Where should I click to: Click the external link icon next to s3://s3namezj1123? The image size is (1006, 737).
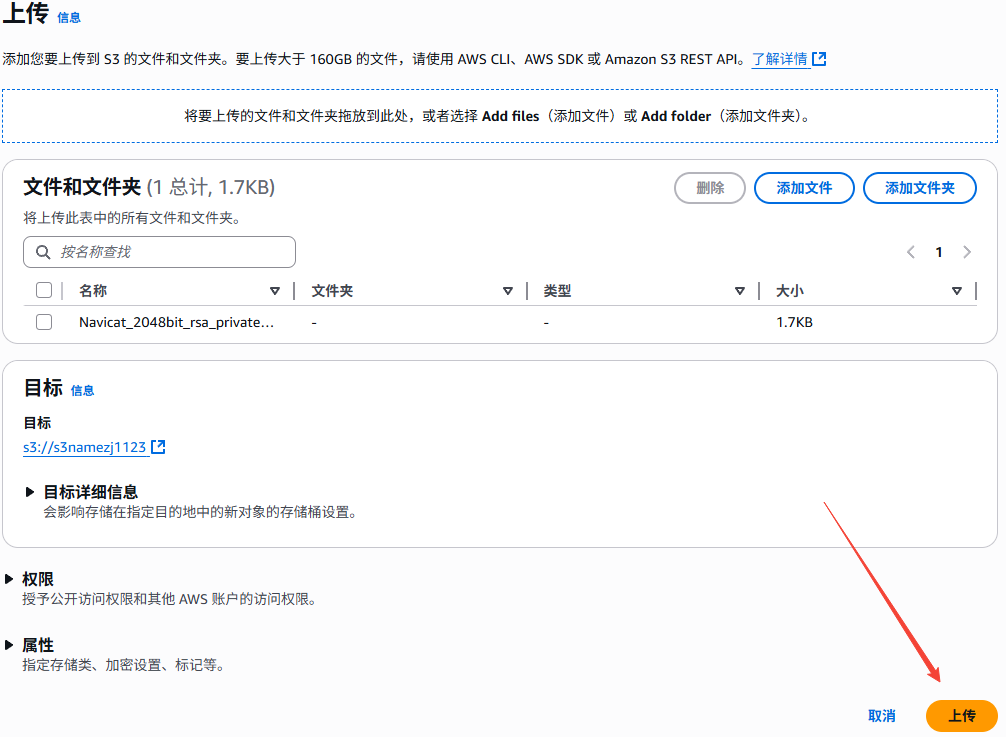[158, 447]
